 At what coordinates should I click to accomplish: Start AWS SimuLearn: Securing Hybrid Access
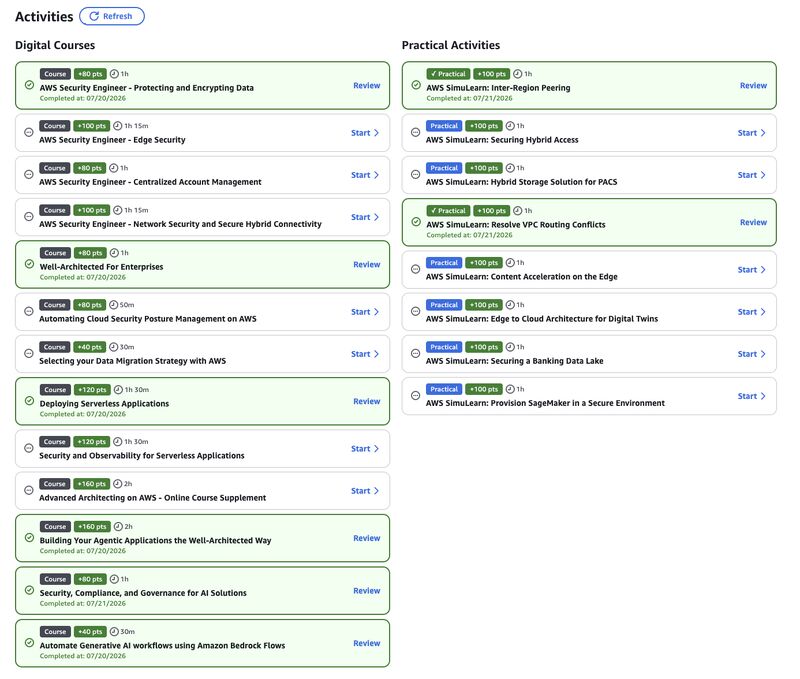752,133
